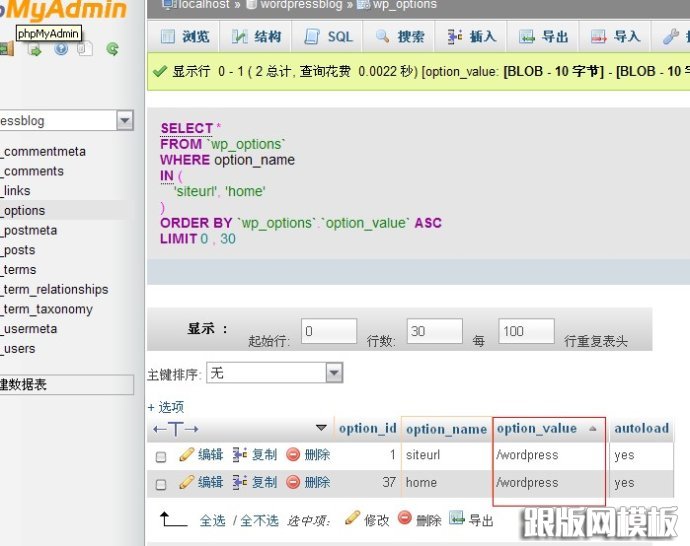Click the copy icon for the home row

click(240, 482)
